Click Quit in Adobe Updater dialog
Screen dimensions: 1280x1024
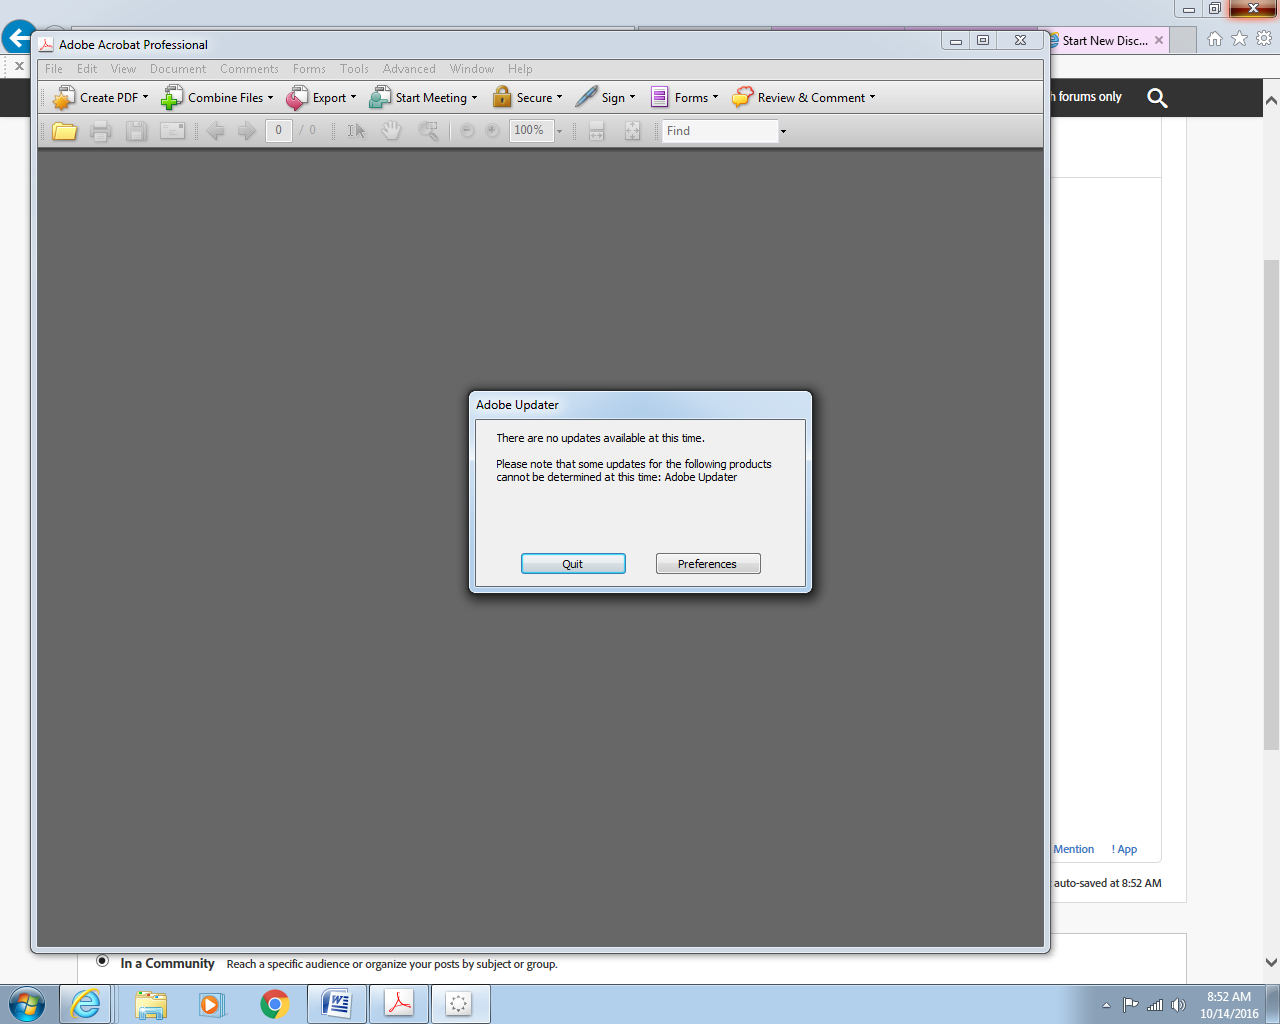pos(573,564)
